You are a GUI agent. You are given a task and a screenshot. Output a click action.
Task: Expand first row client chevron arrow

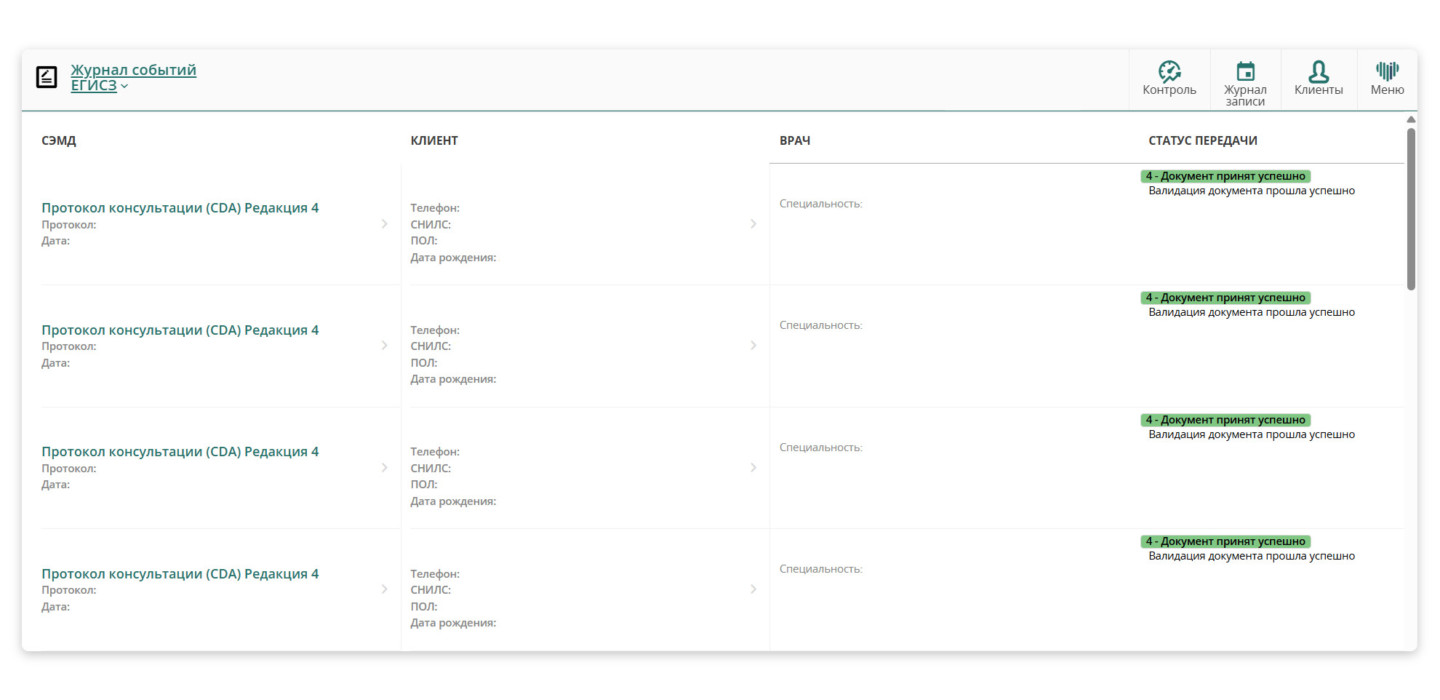(753, 224)
